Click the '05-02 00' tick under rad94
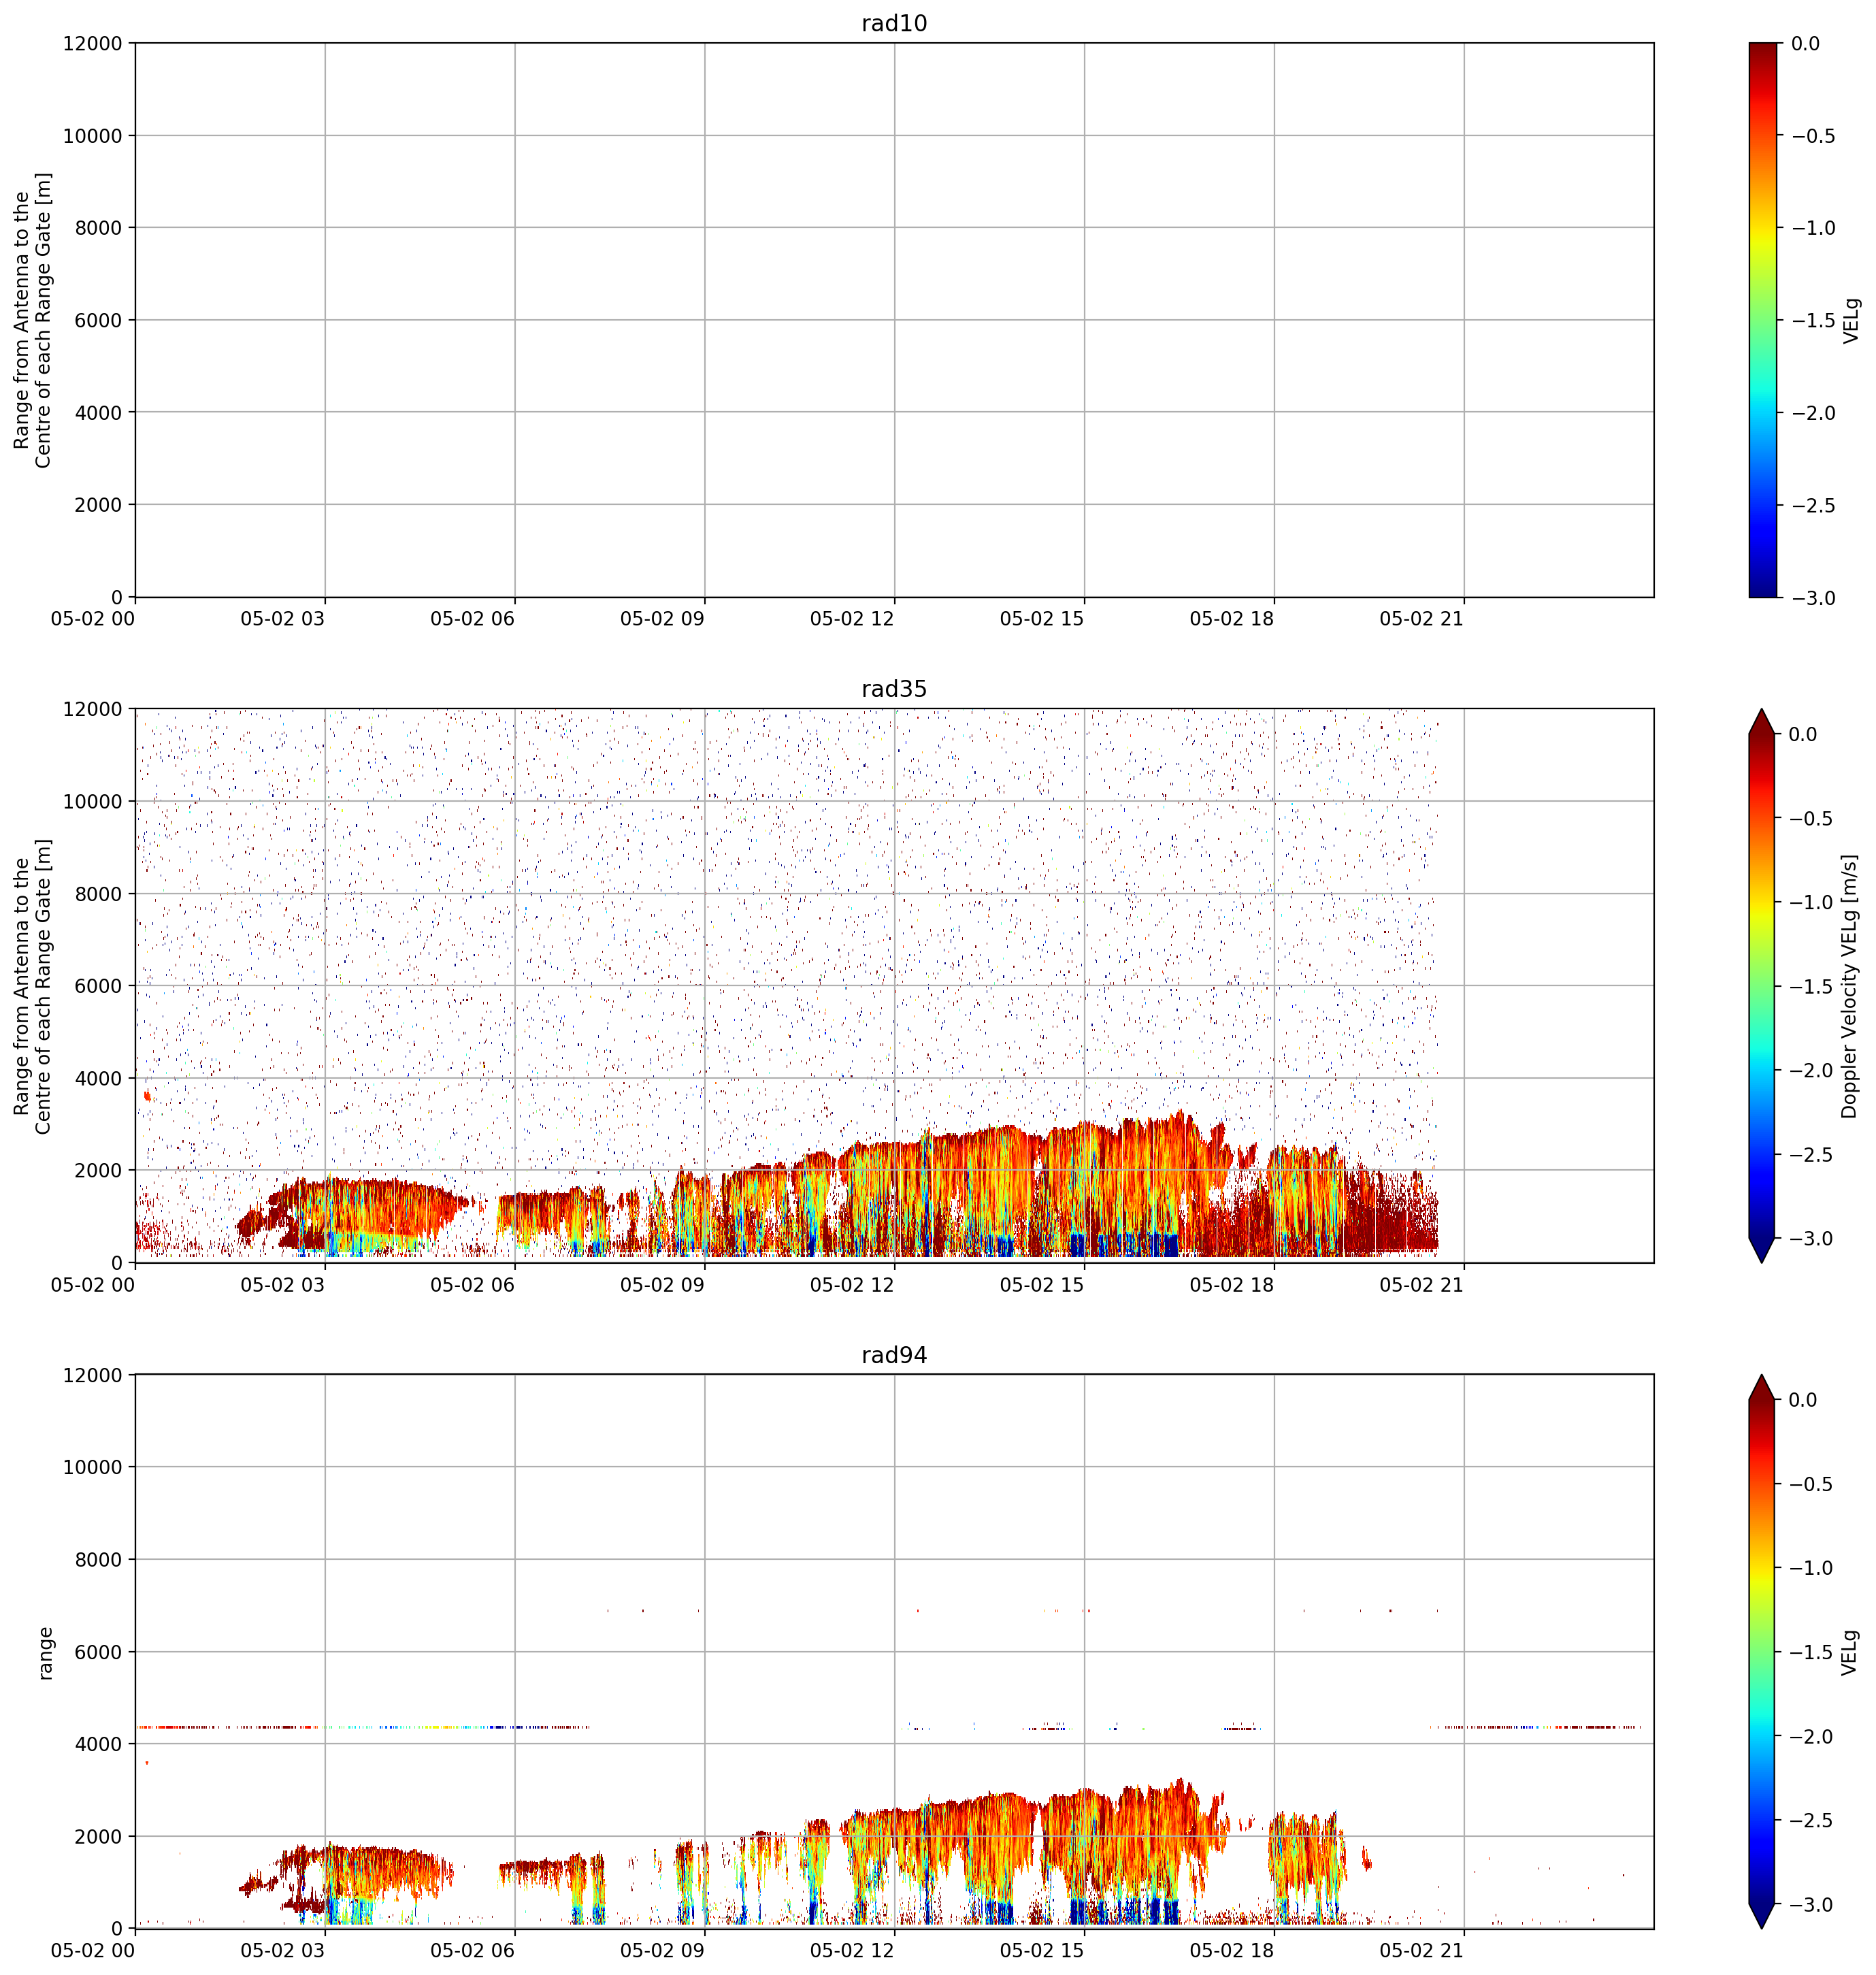This screenshot has width=1876, height=1975. click(x=93, y=1951)
